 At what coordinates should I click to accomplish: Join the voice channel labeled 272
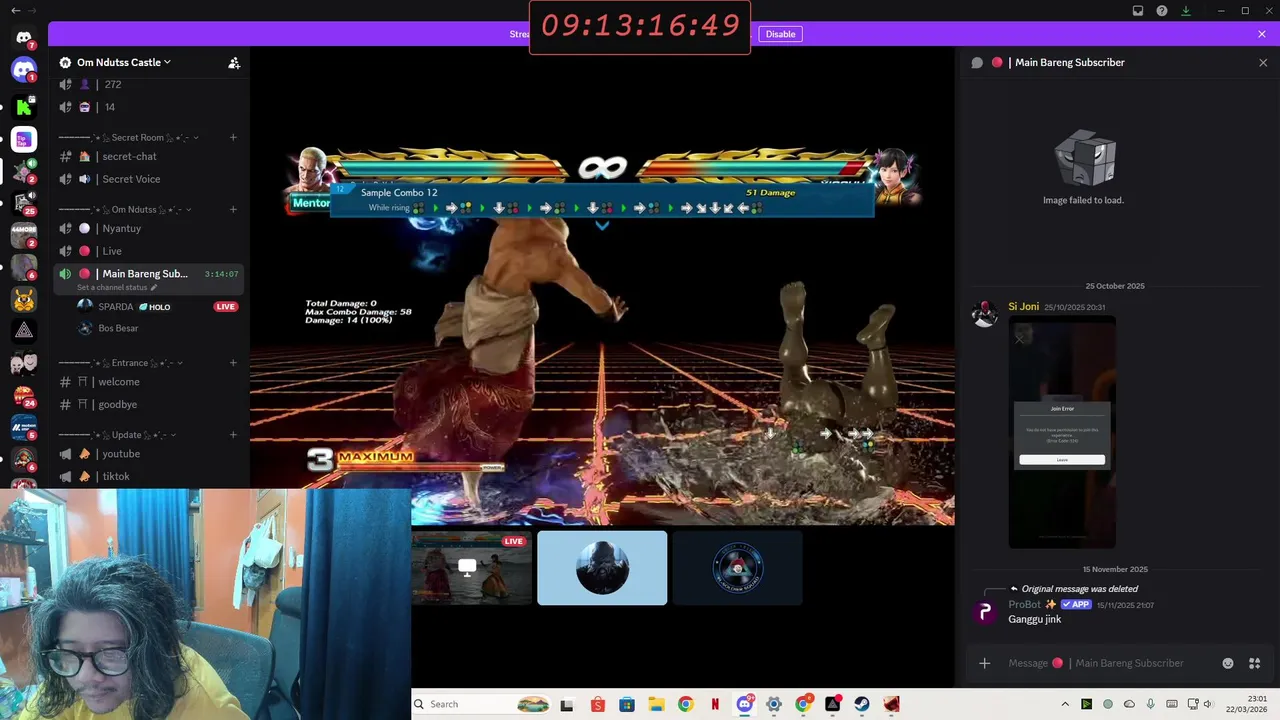point(149,85)
